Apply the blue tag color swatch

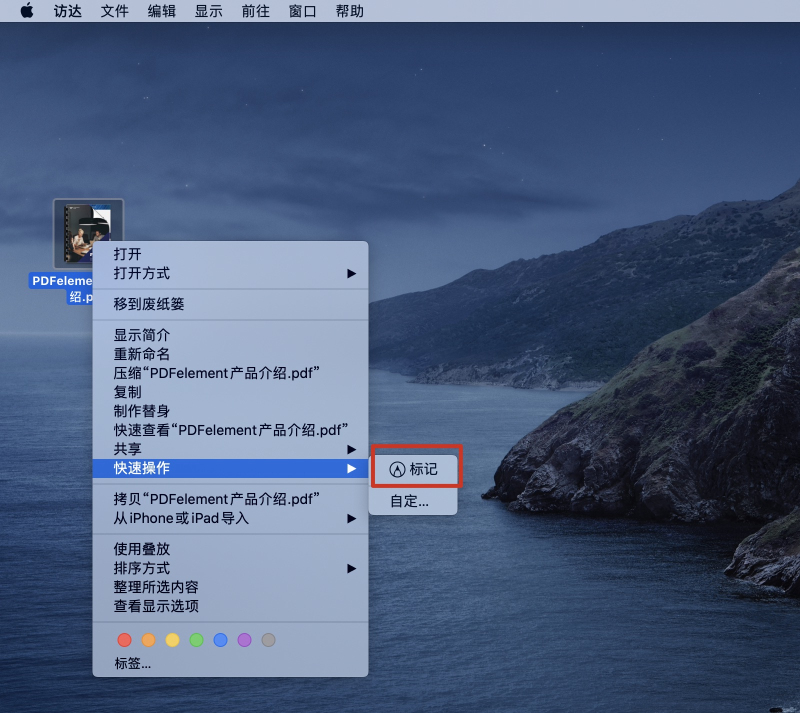click(220, 640)
